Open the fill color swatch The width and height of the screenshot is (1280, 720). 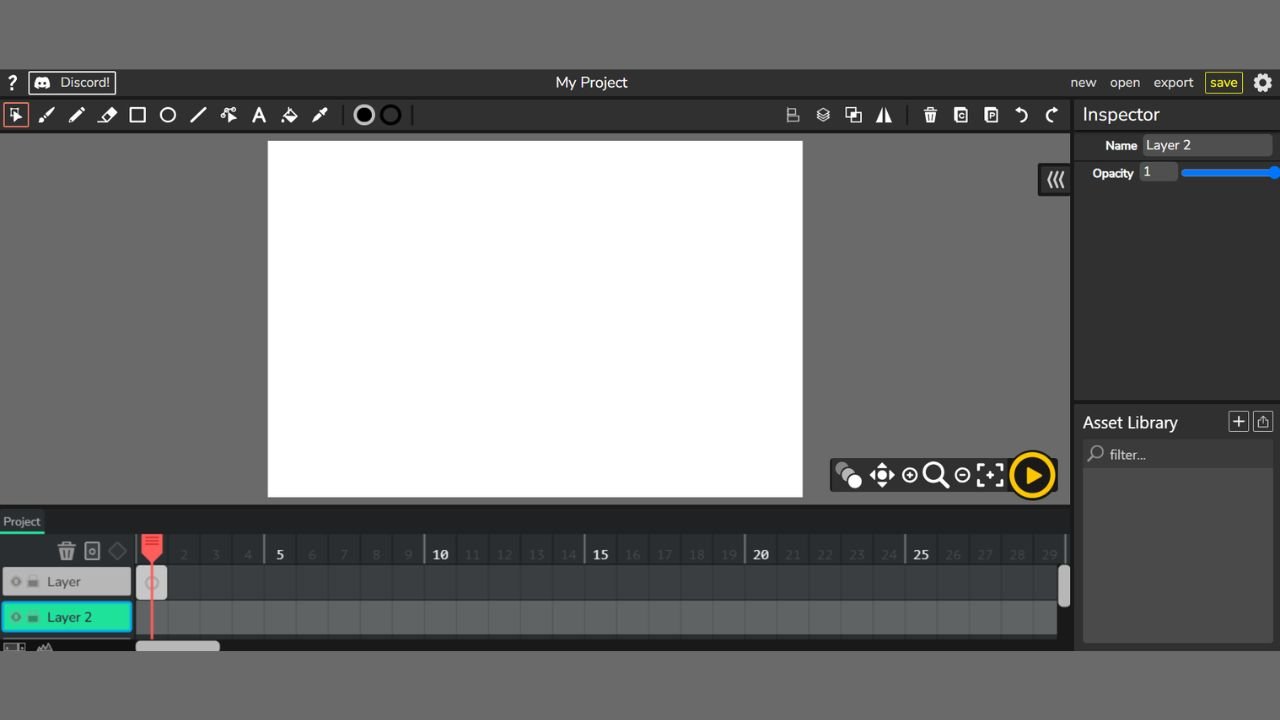[364, 115]
